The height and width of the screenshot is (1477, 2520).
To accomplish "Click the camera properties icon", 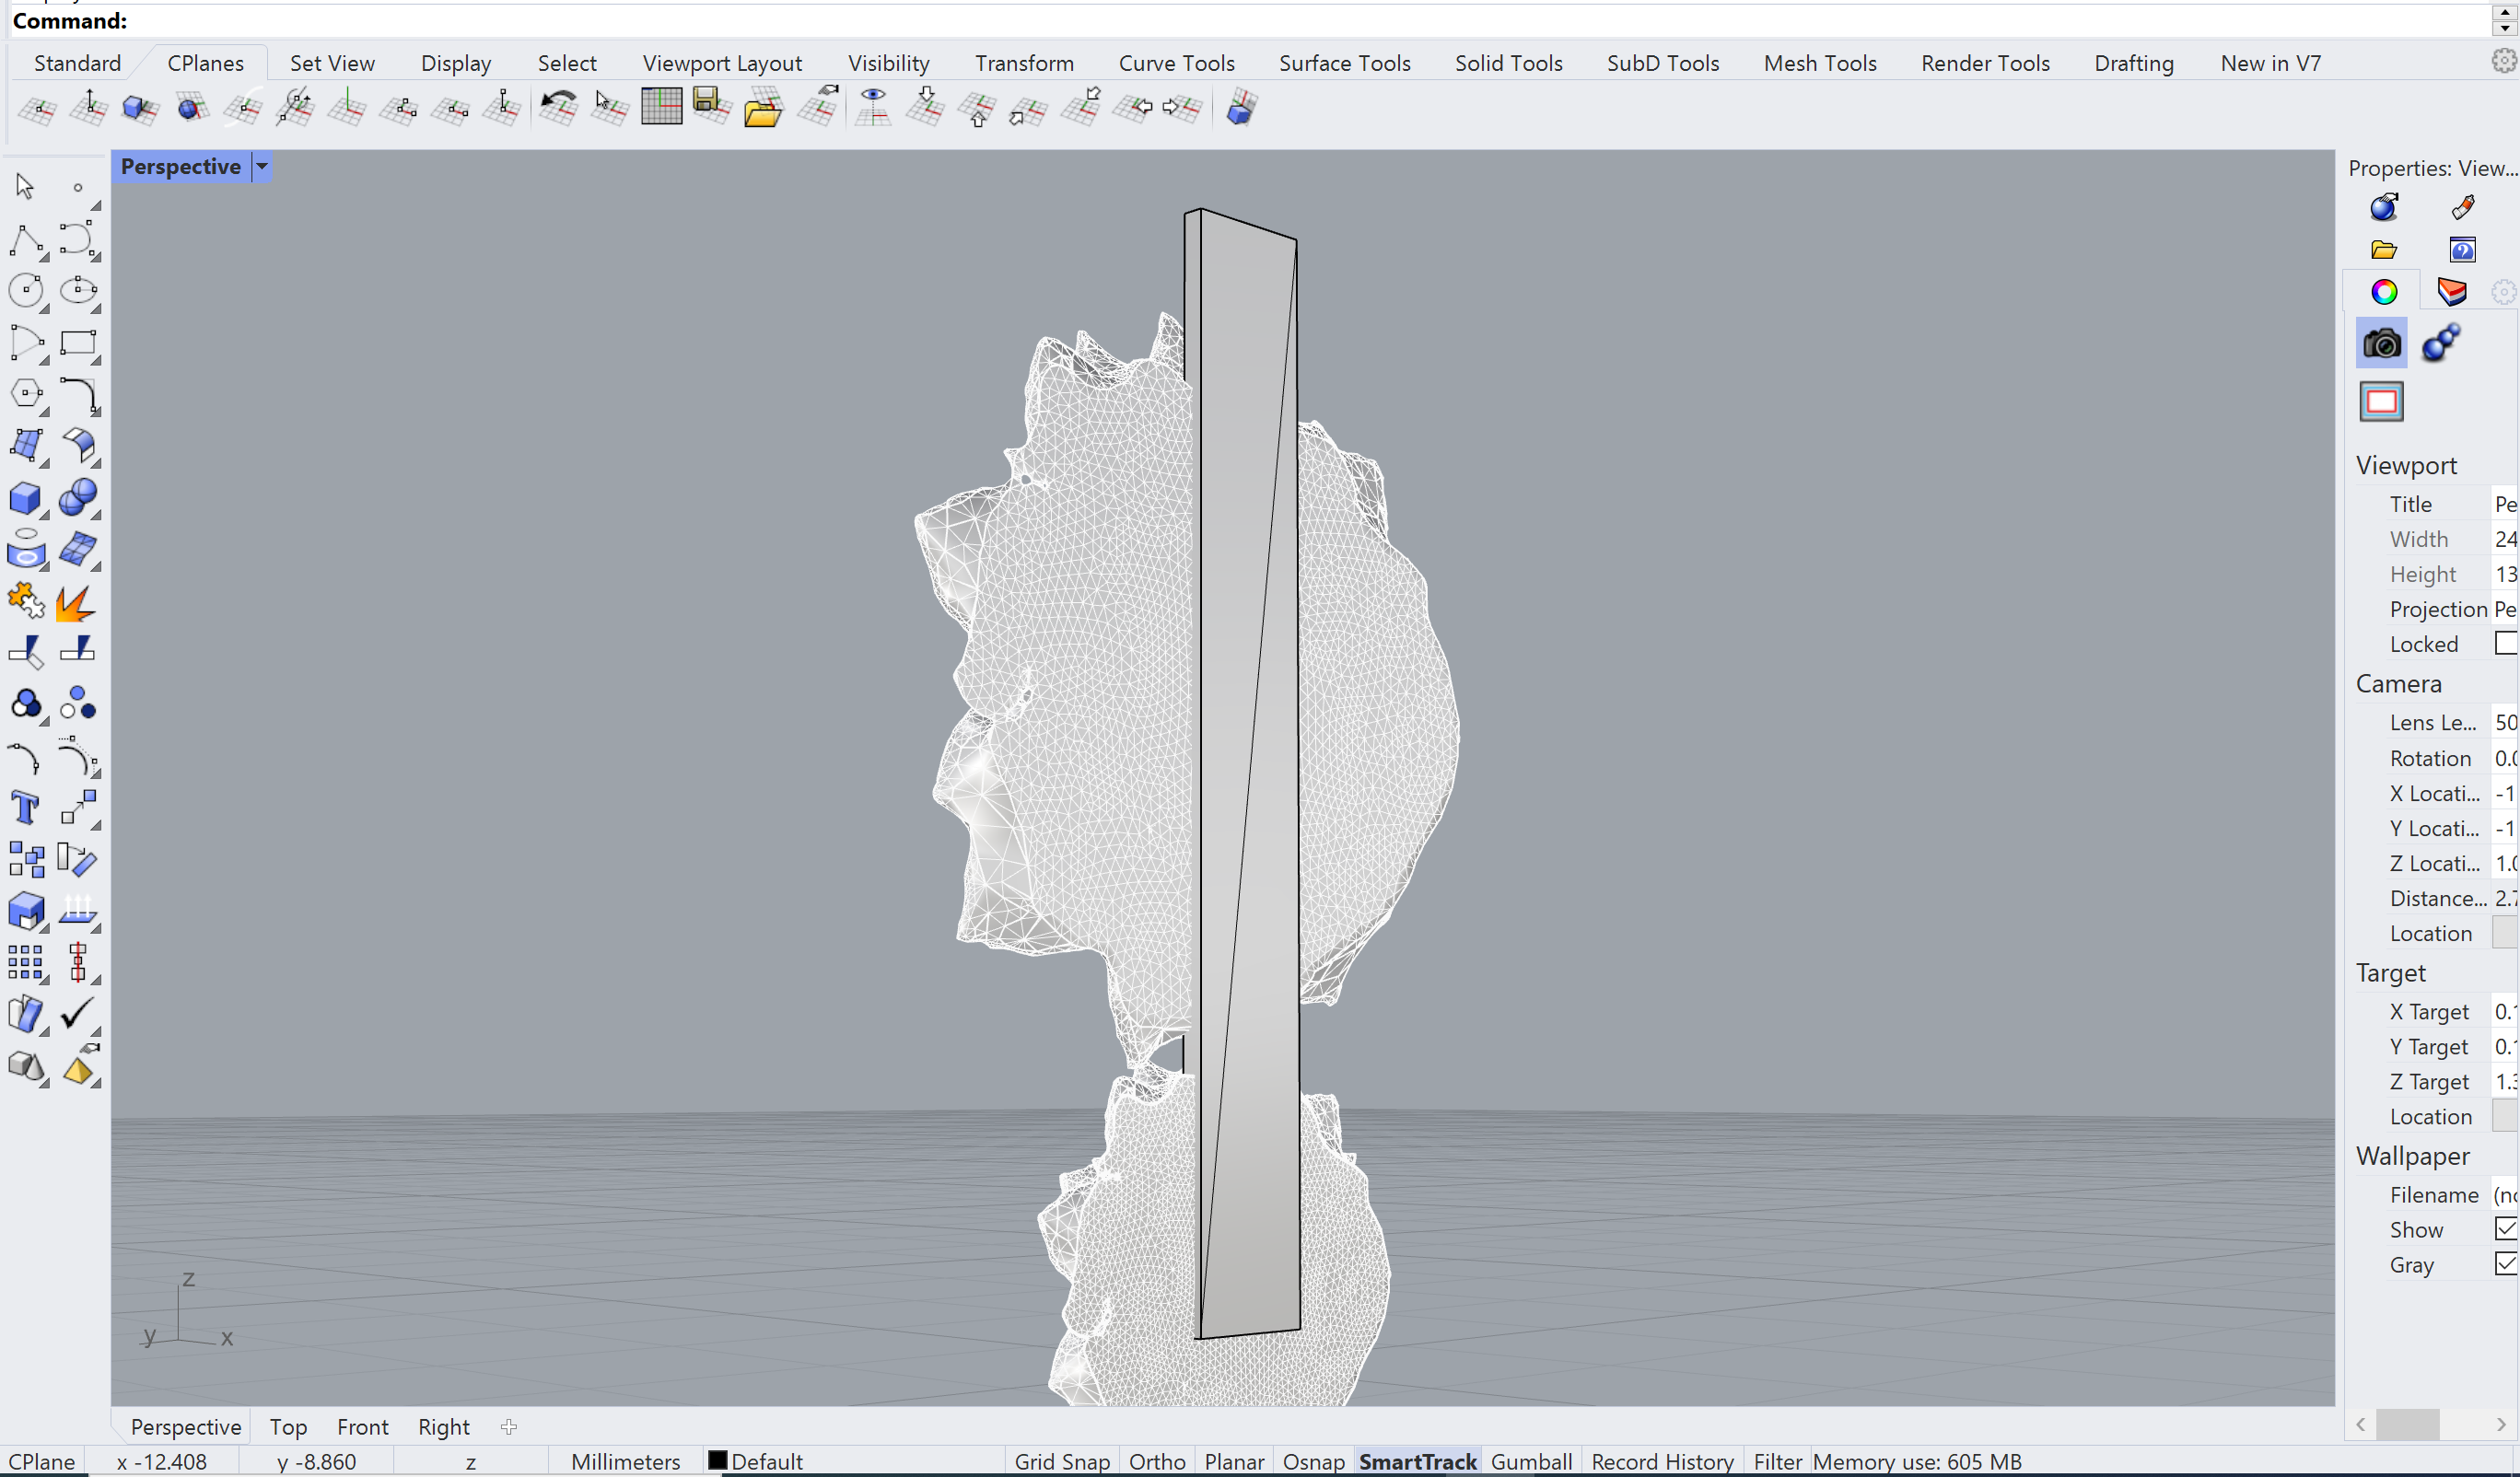I will 2381,344.
